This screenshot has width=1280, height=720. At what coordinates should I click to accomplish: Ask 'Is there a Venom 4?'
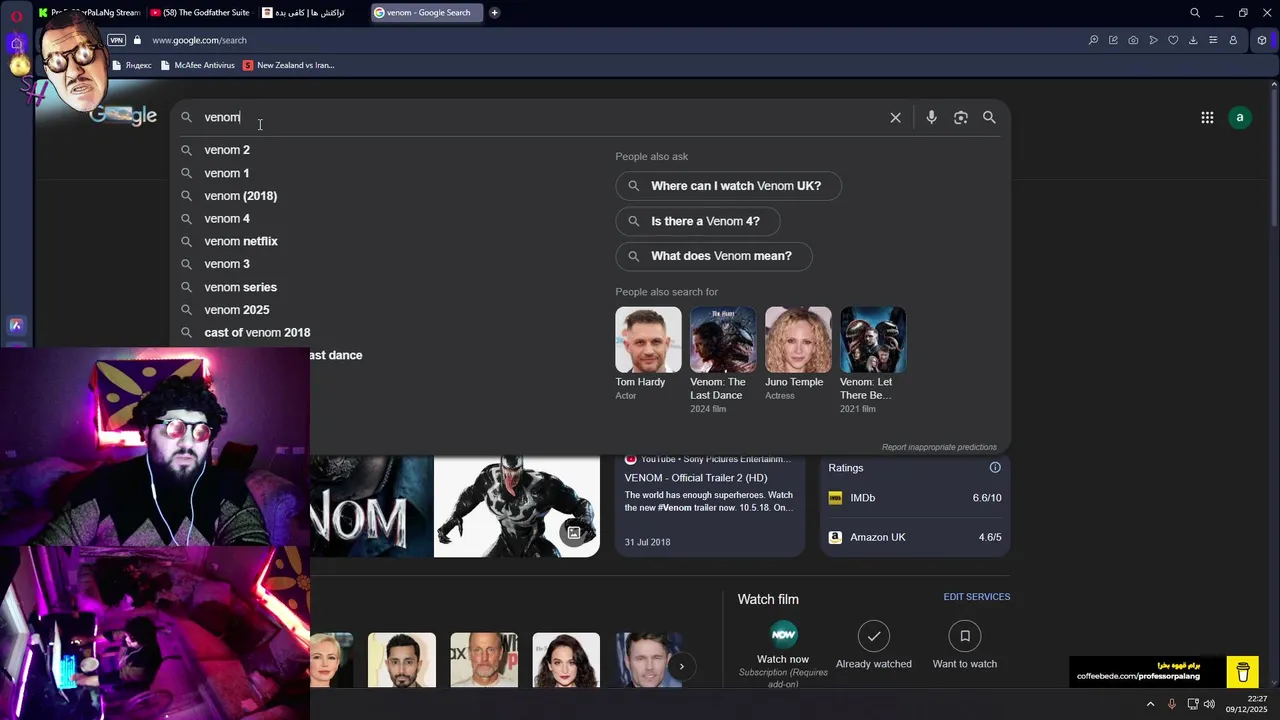tap(698, 221)
